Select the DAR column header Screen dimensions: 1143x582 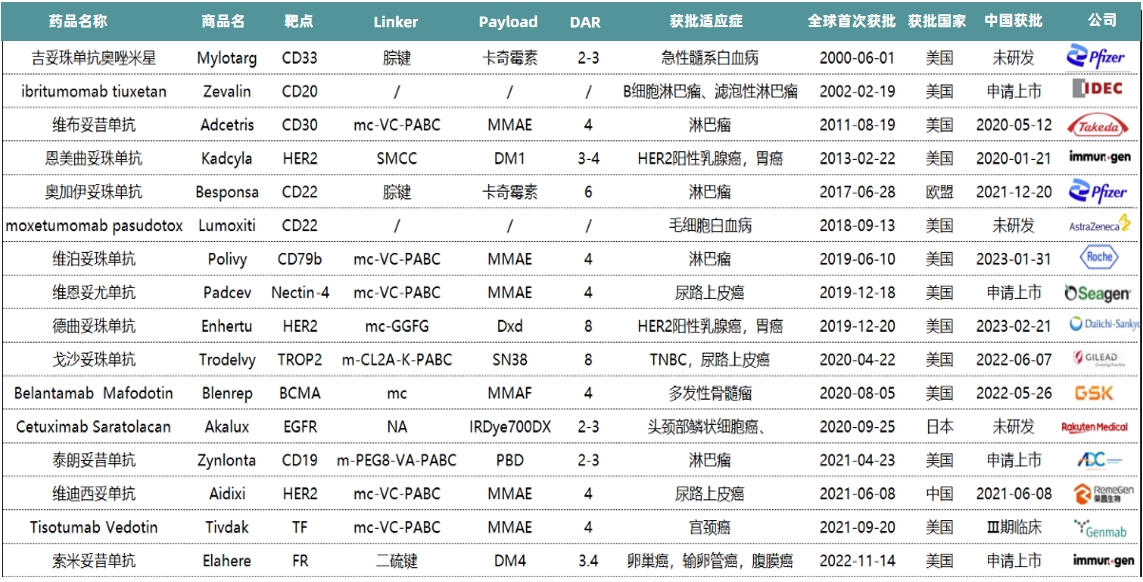tap(585, 21)
